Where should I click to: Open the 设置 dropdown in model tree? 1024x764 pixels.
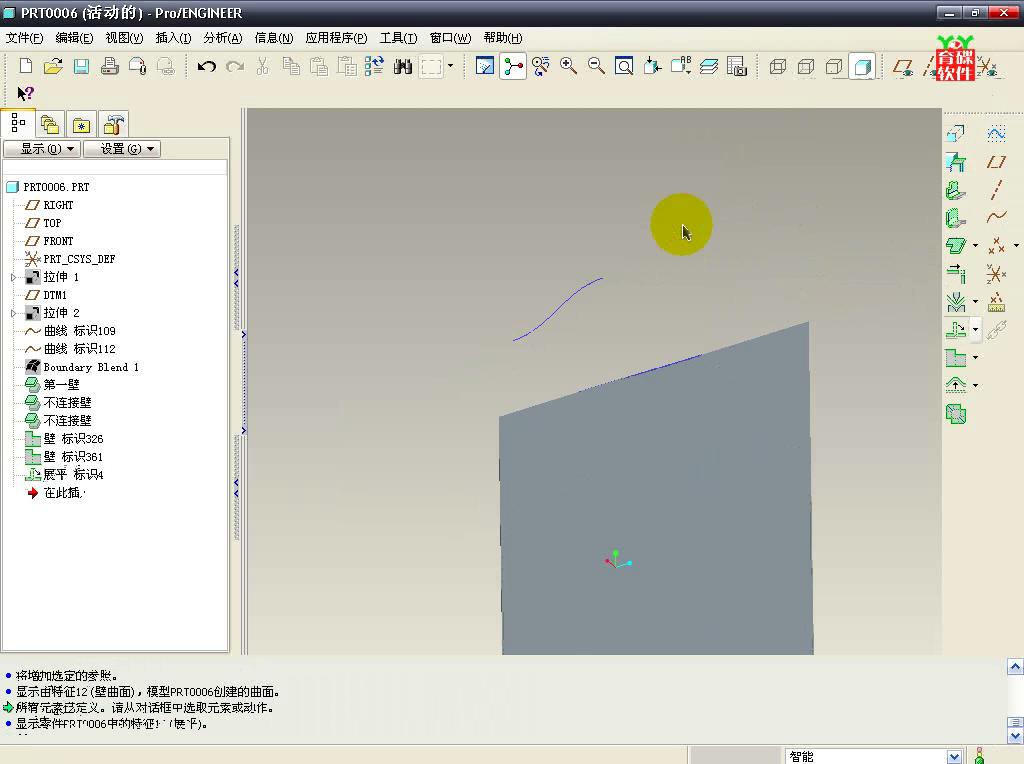coord(121,149)
